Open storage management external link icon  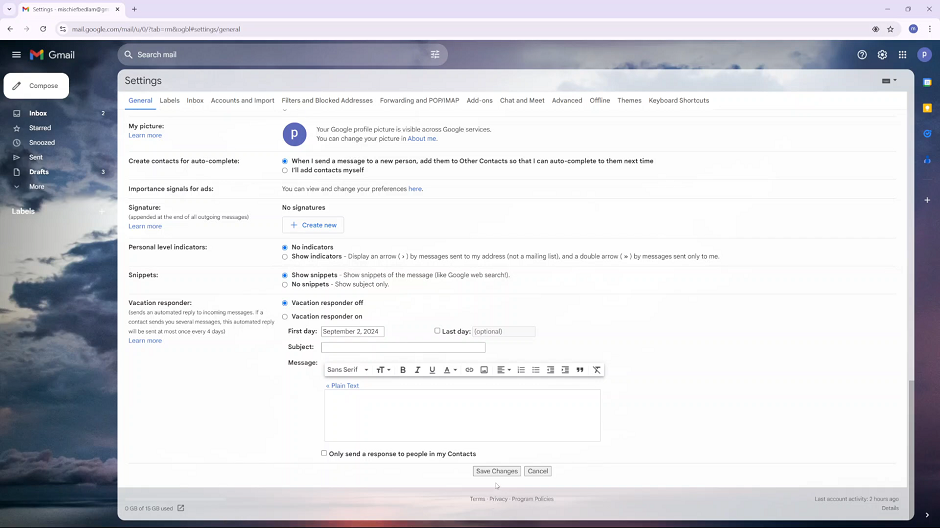(x=180, y=508)
